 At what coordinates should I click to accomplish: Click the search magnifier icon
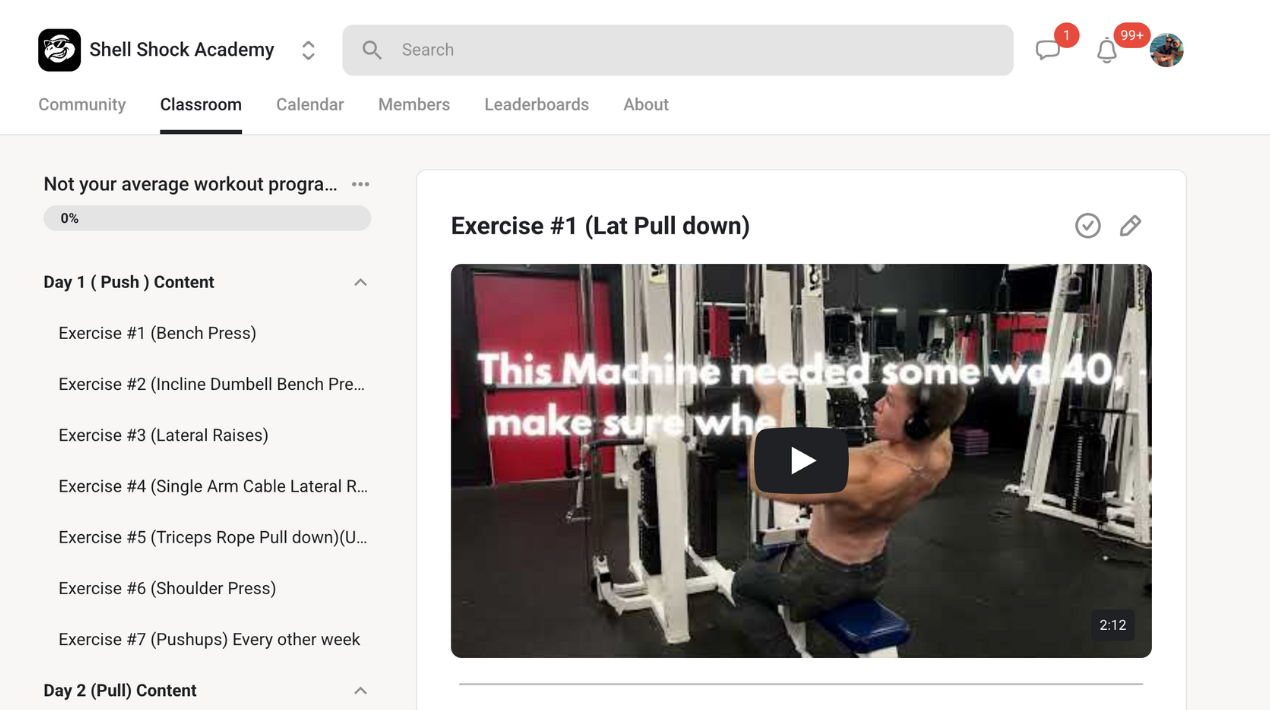click(x=372, y=50)
